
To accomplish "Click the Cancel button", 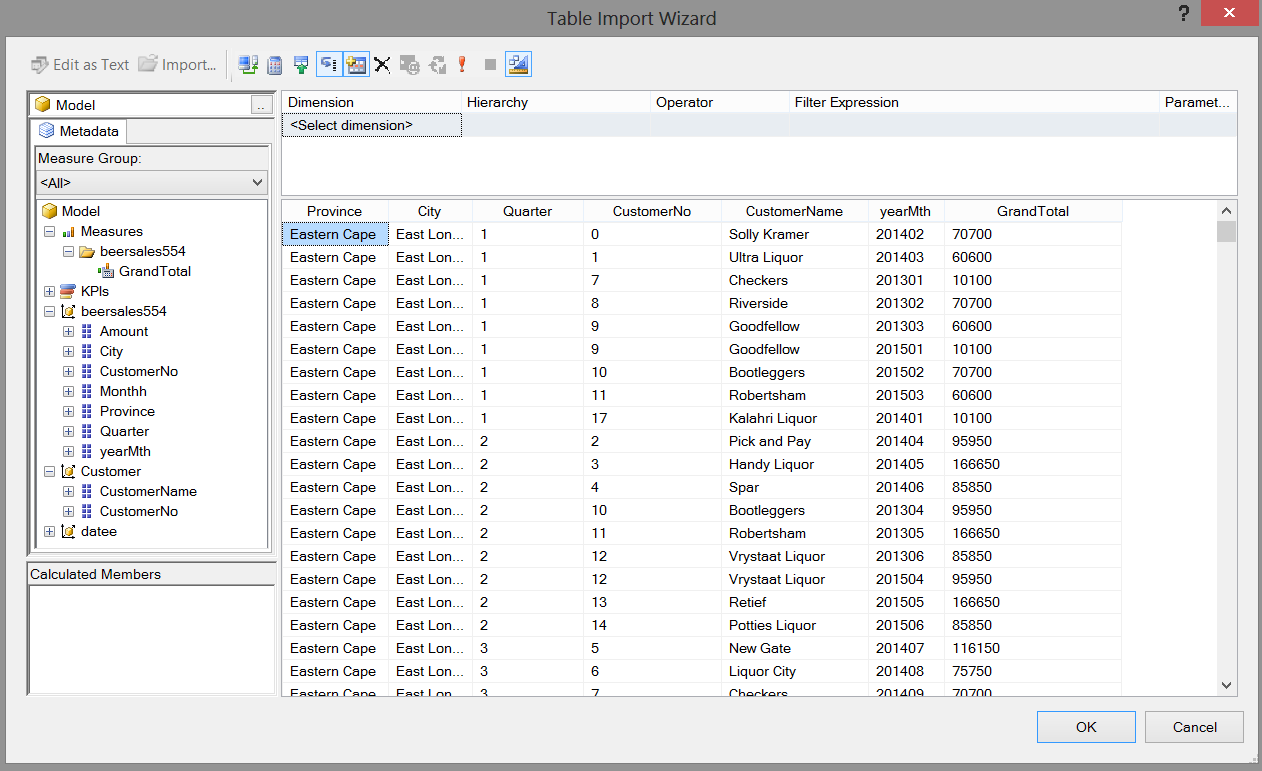I will pos(1194,727).
